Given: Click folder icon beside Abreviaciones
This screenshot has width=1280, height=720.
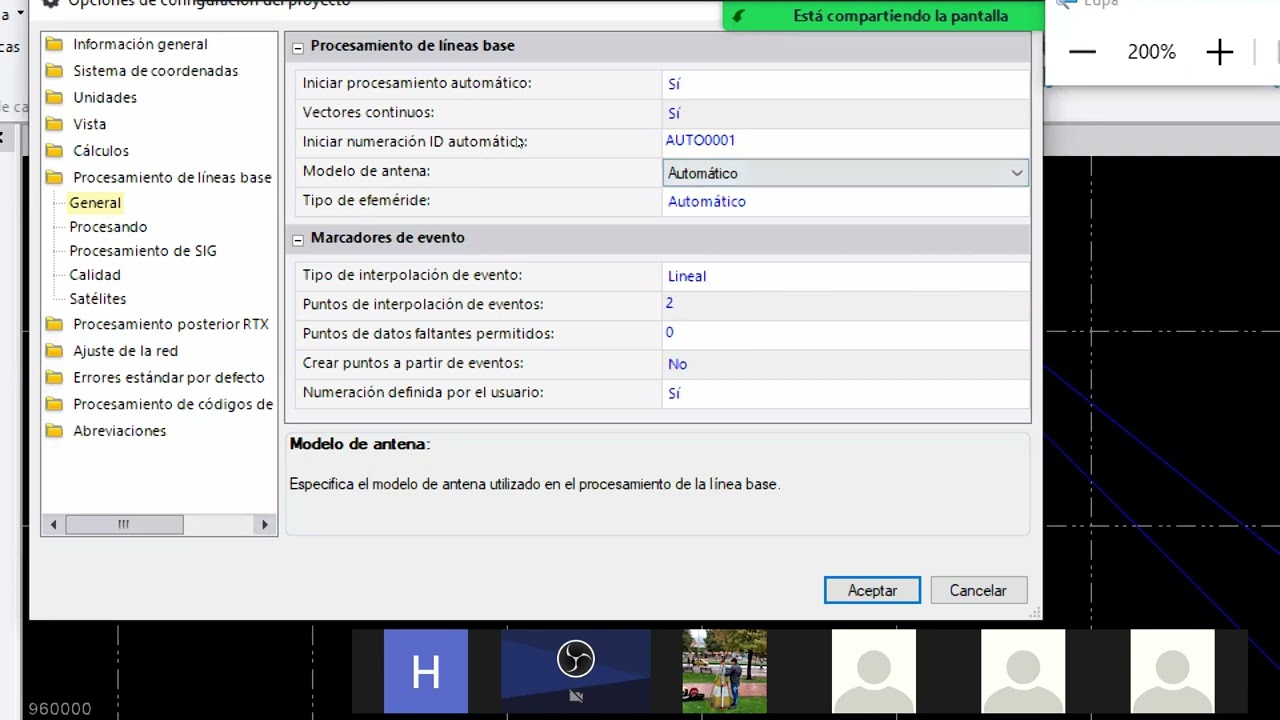Looking at the screenshot, I should pos(54,431).
